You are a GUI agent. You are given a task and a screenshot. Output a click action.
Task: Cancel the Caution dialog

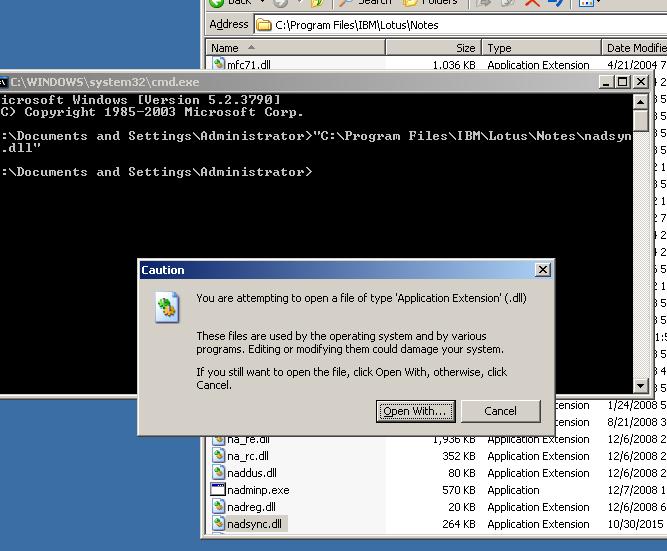click(500, 411)
